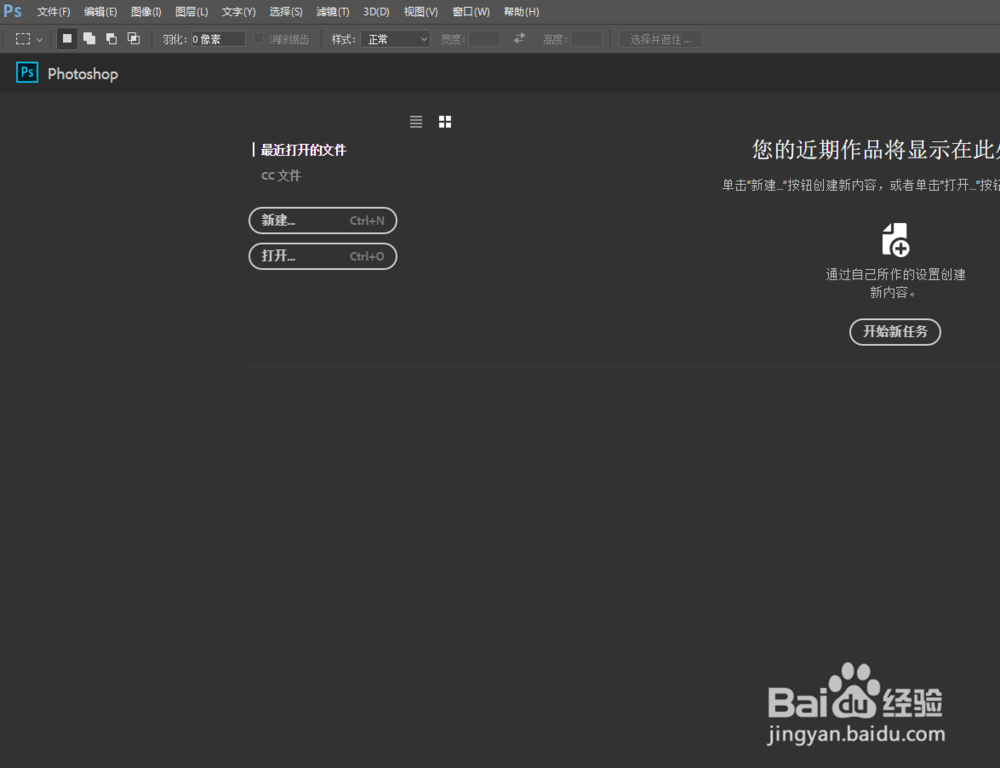Click the 打开... Ctrl+O button
Screen dimensions: 1000x768
pyautogui.click(x=323, y=256)
